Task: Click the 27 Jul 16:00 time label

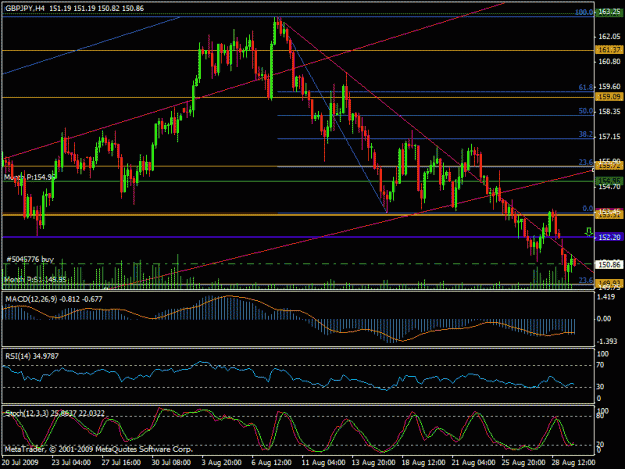Action: tap(121, 462)
